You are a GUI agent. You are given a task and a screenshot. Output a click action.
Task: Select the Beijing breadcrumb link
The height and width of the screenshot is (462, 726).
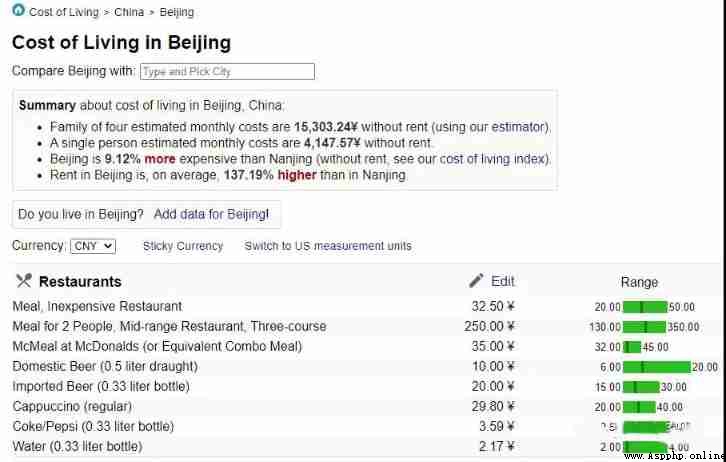point(177,12)
